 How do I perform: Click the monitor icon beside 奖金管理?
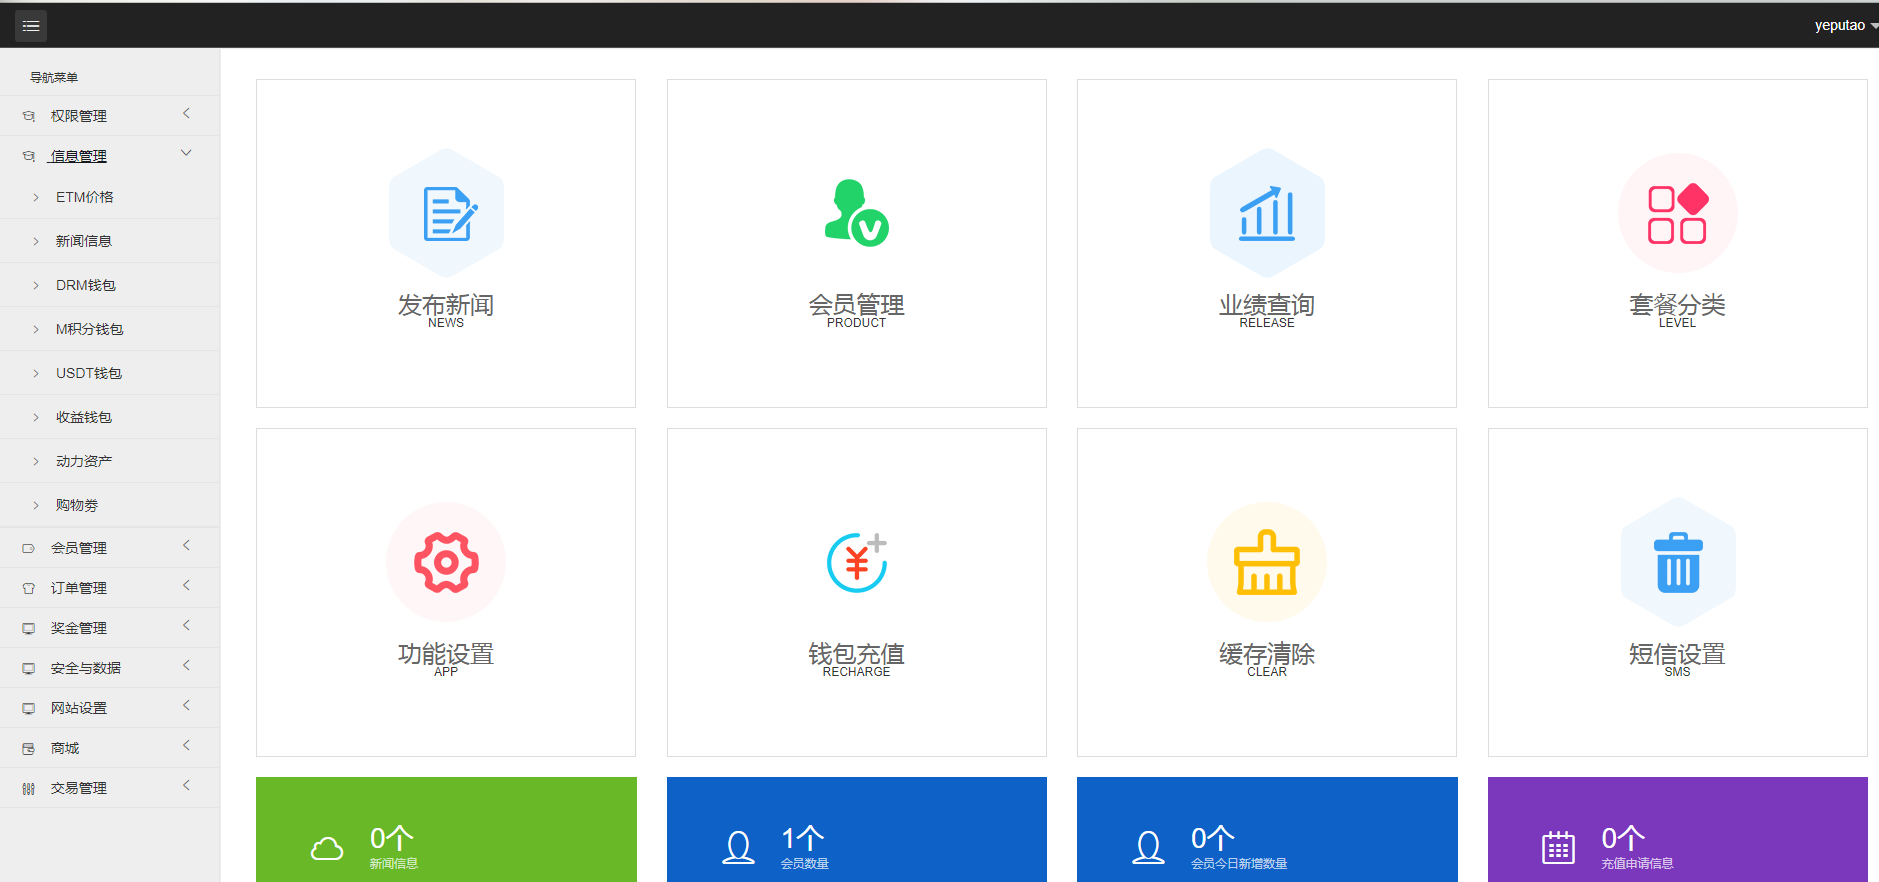point(29,628)
